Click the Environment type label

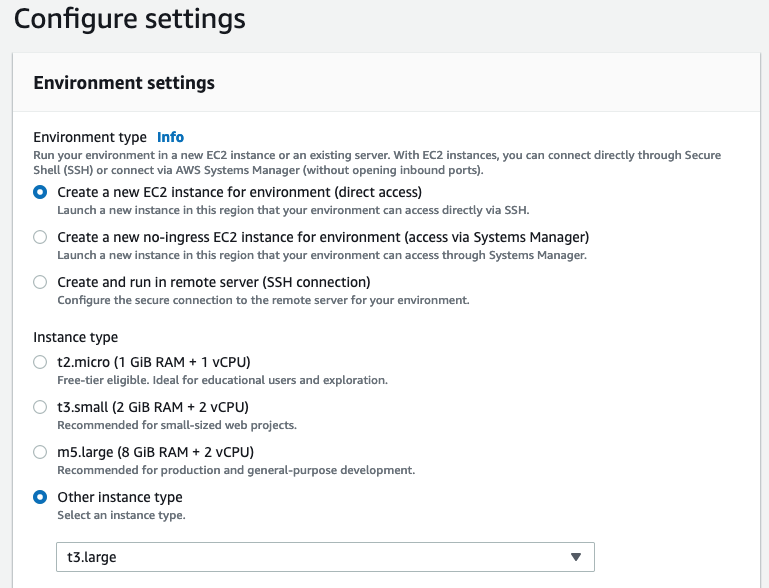pos(90,137)
